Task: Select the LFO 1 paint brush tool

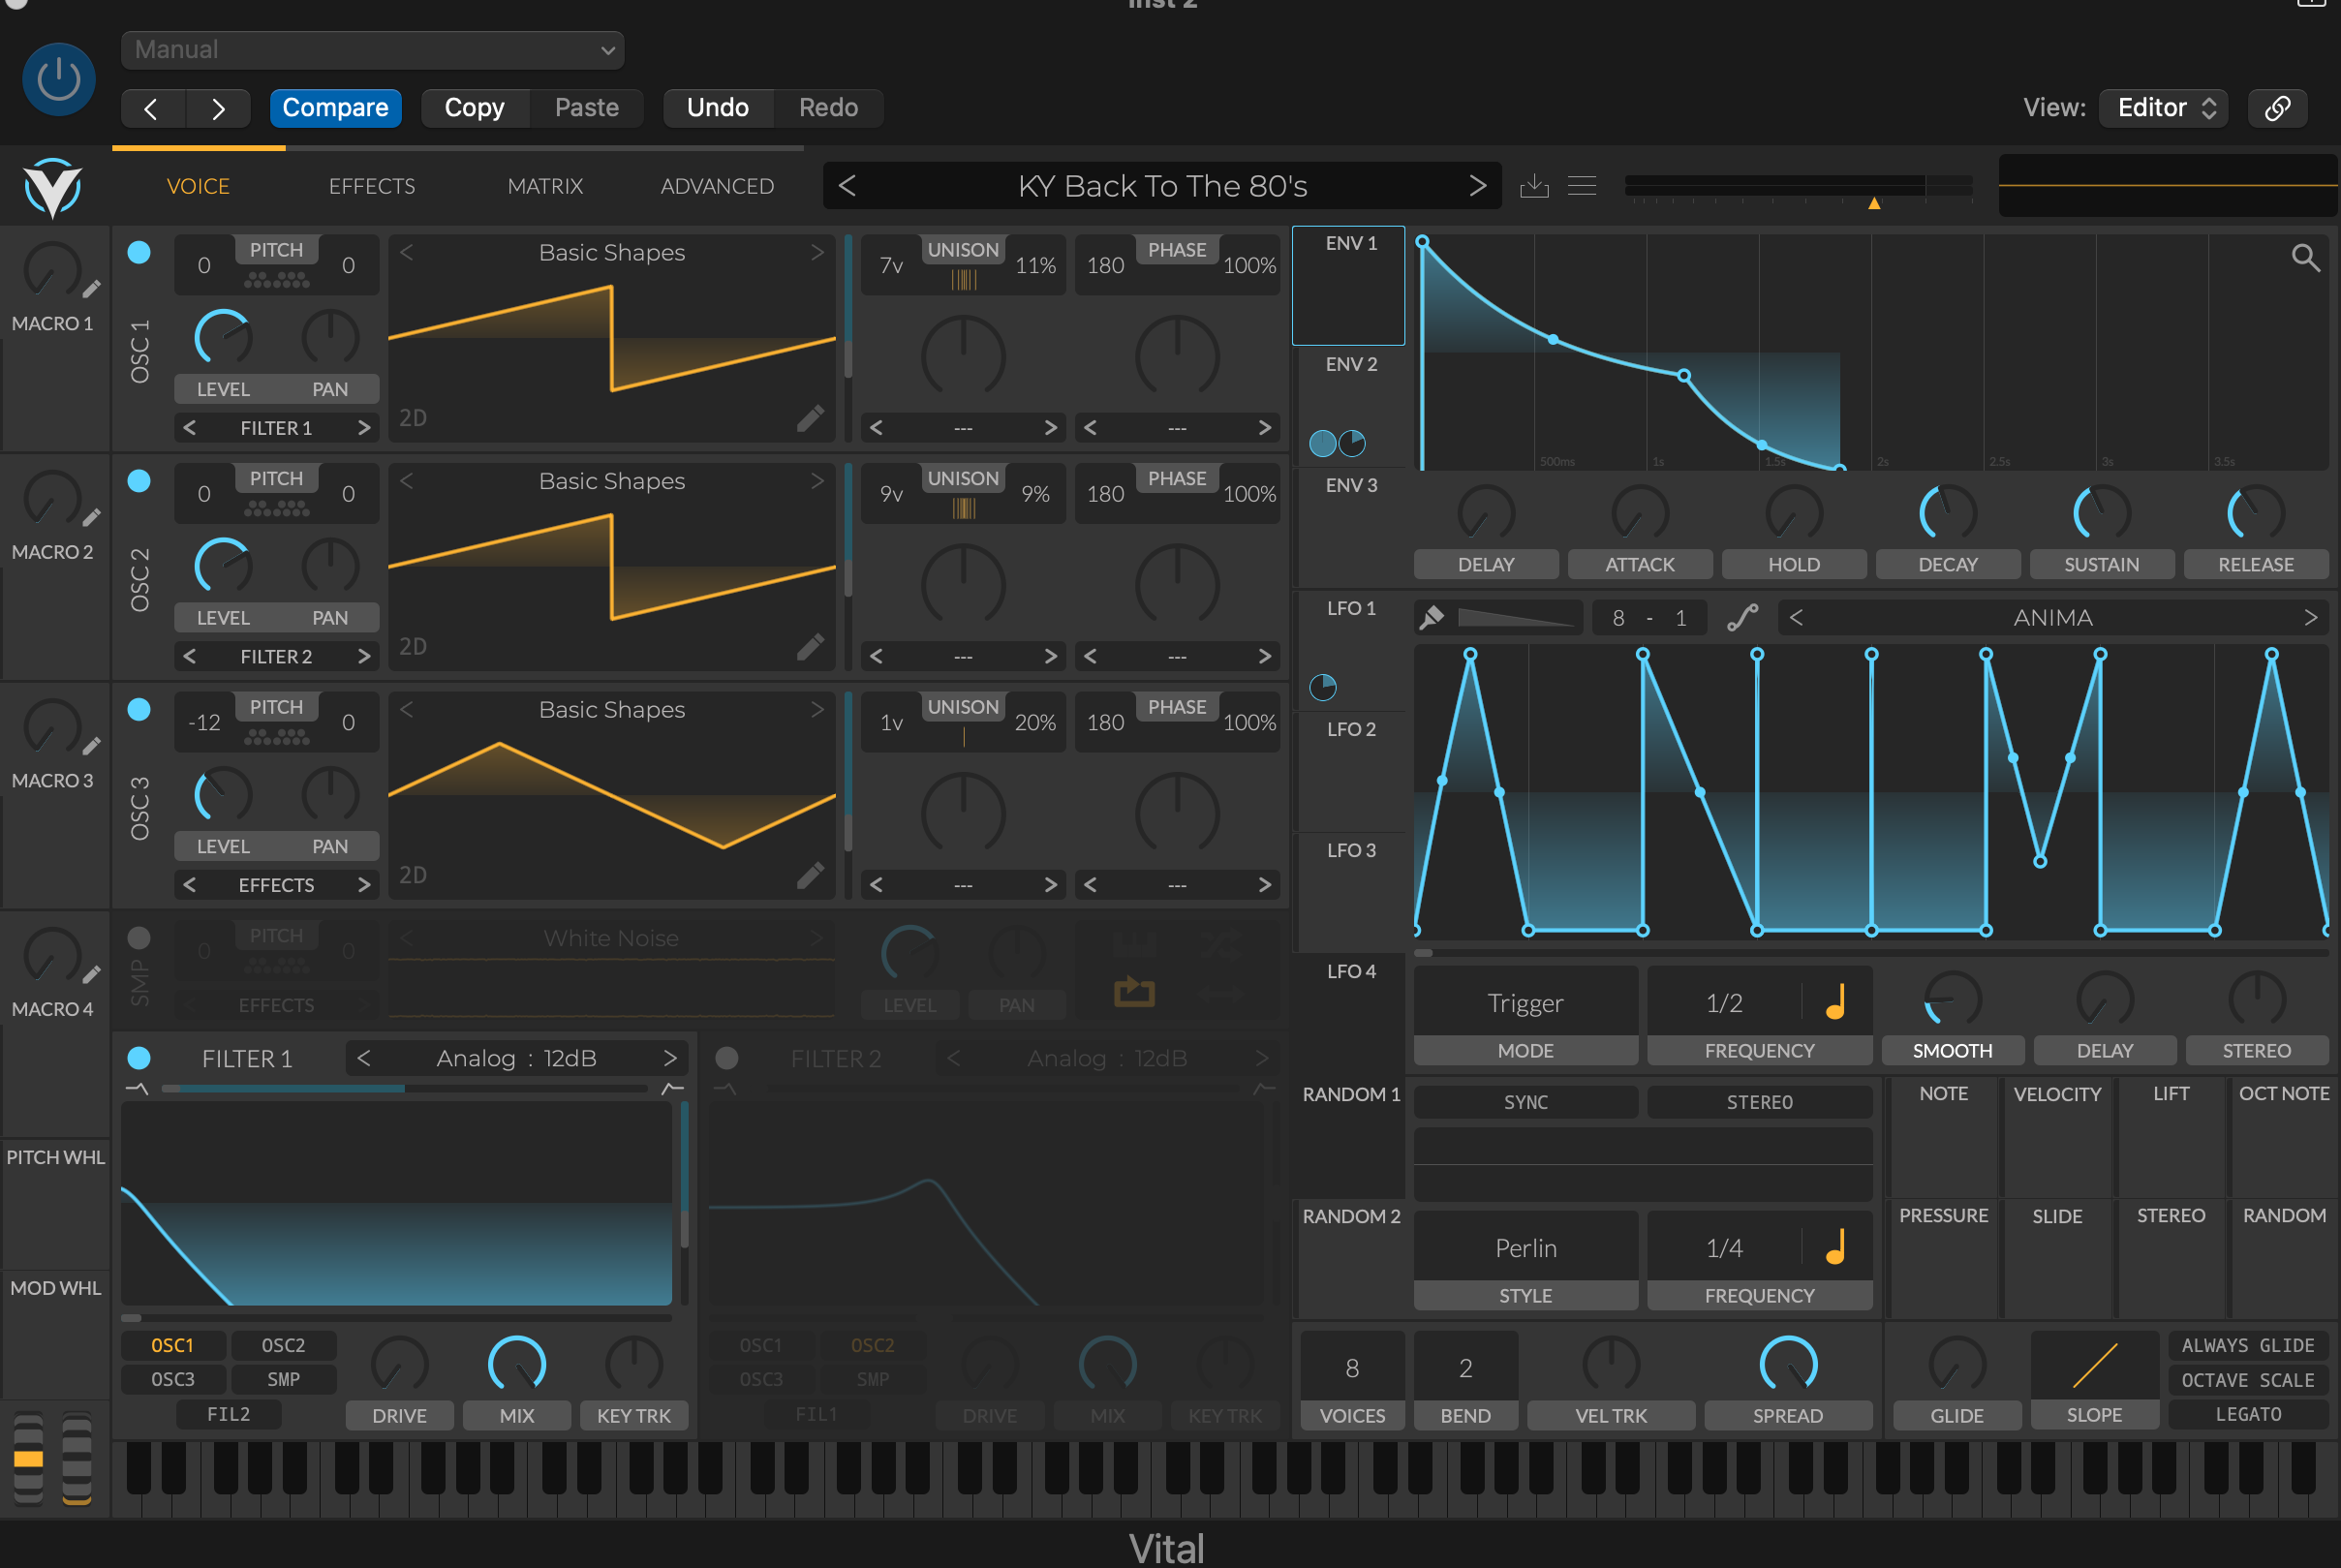Action: pos(1432,618)
